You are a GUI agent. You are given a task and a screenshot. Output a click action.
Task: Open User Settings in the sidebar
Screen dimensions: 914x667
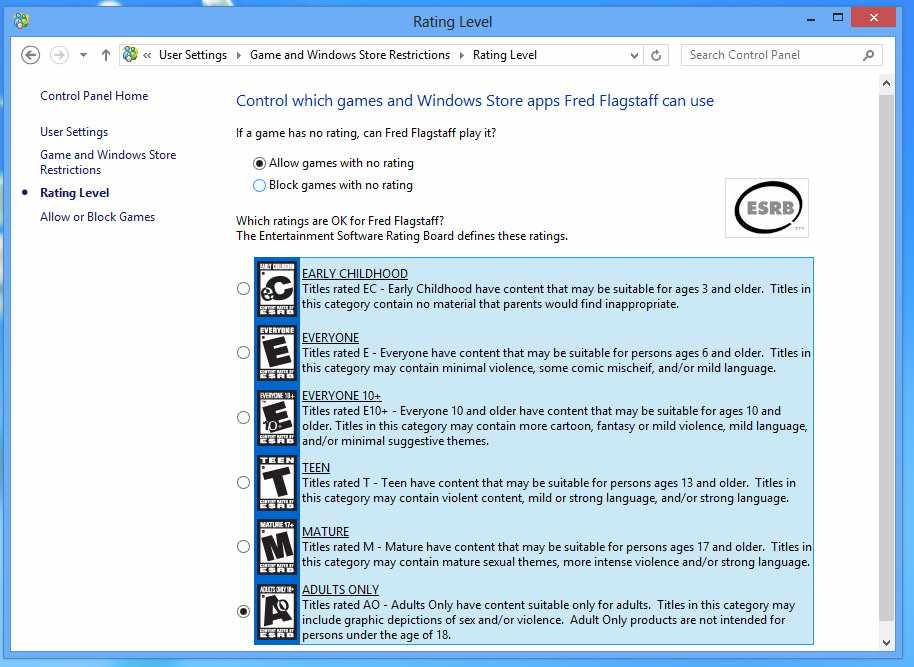coord(74,132)
